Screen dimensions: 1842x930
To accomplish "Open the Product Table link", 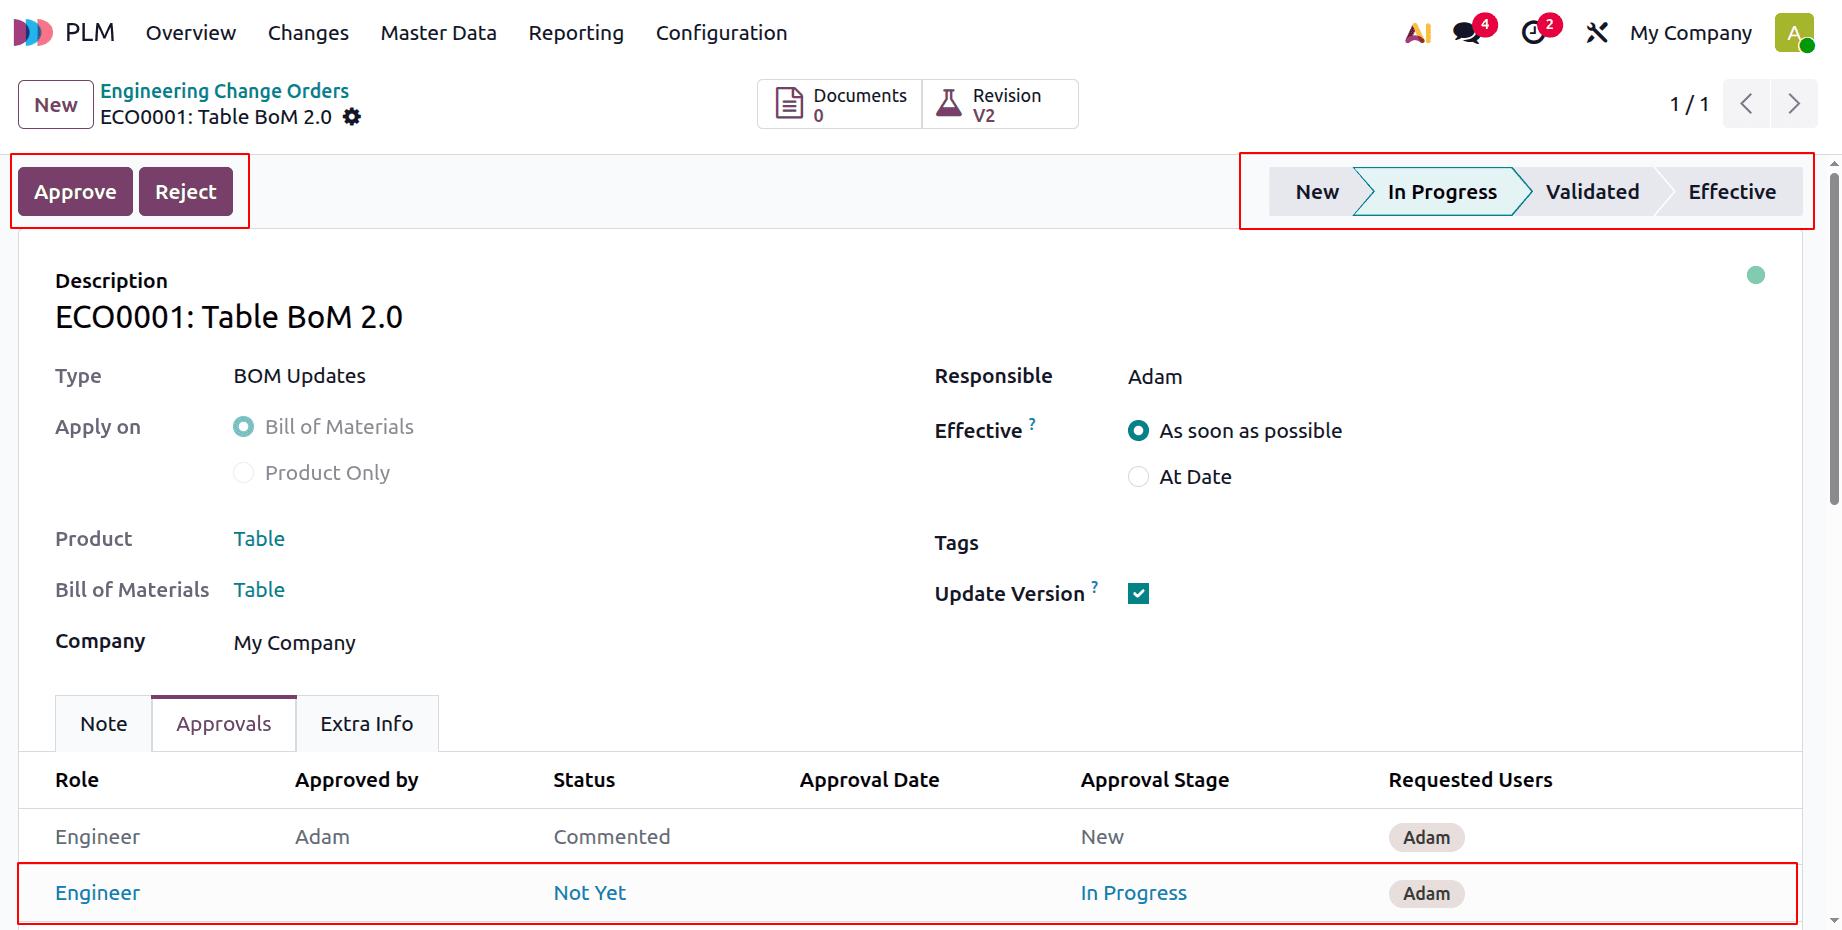I will point(259,539).
